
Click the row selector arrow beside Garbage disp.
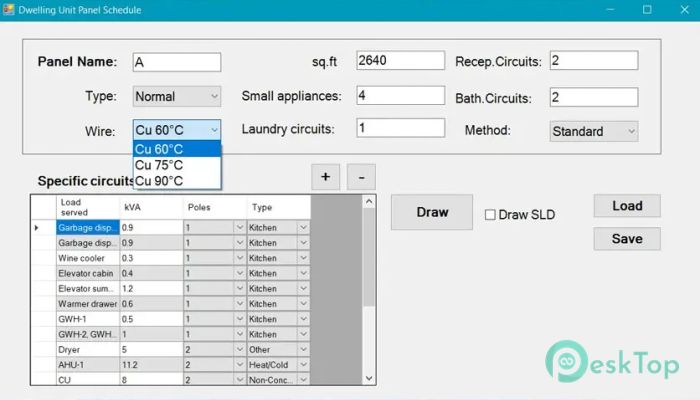(x=37, y=228)
